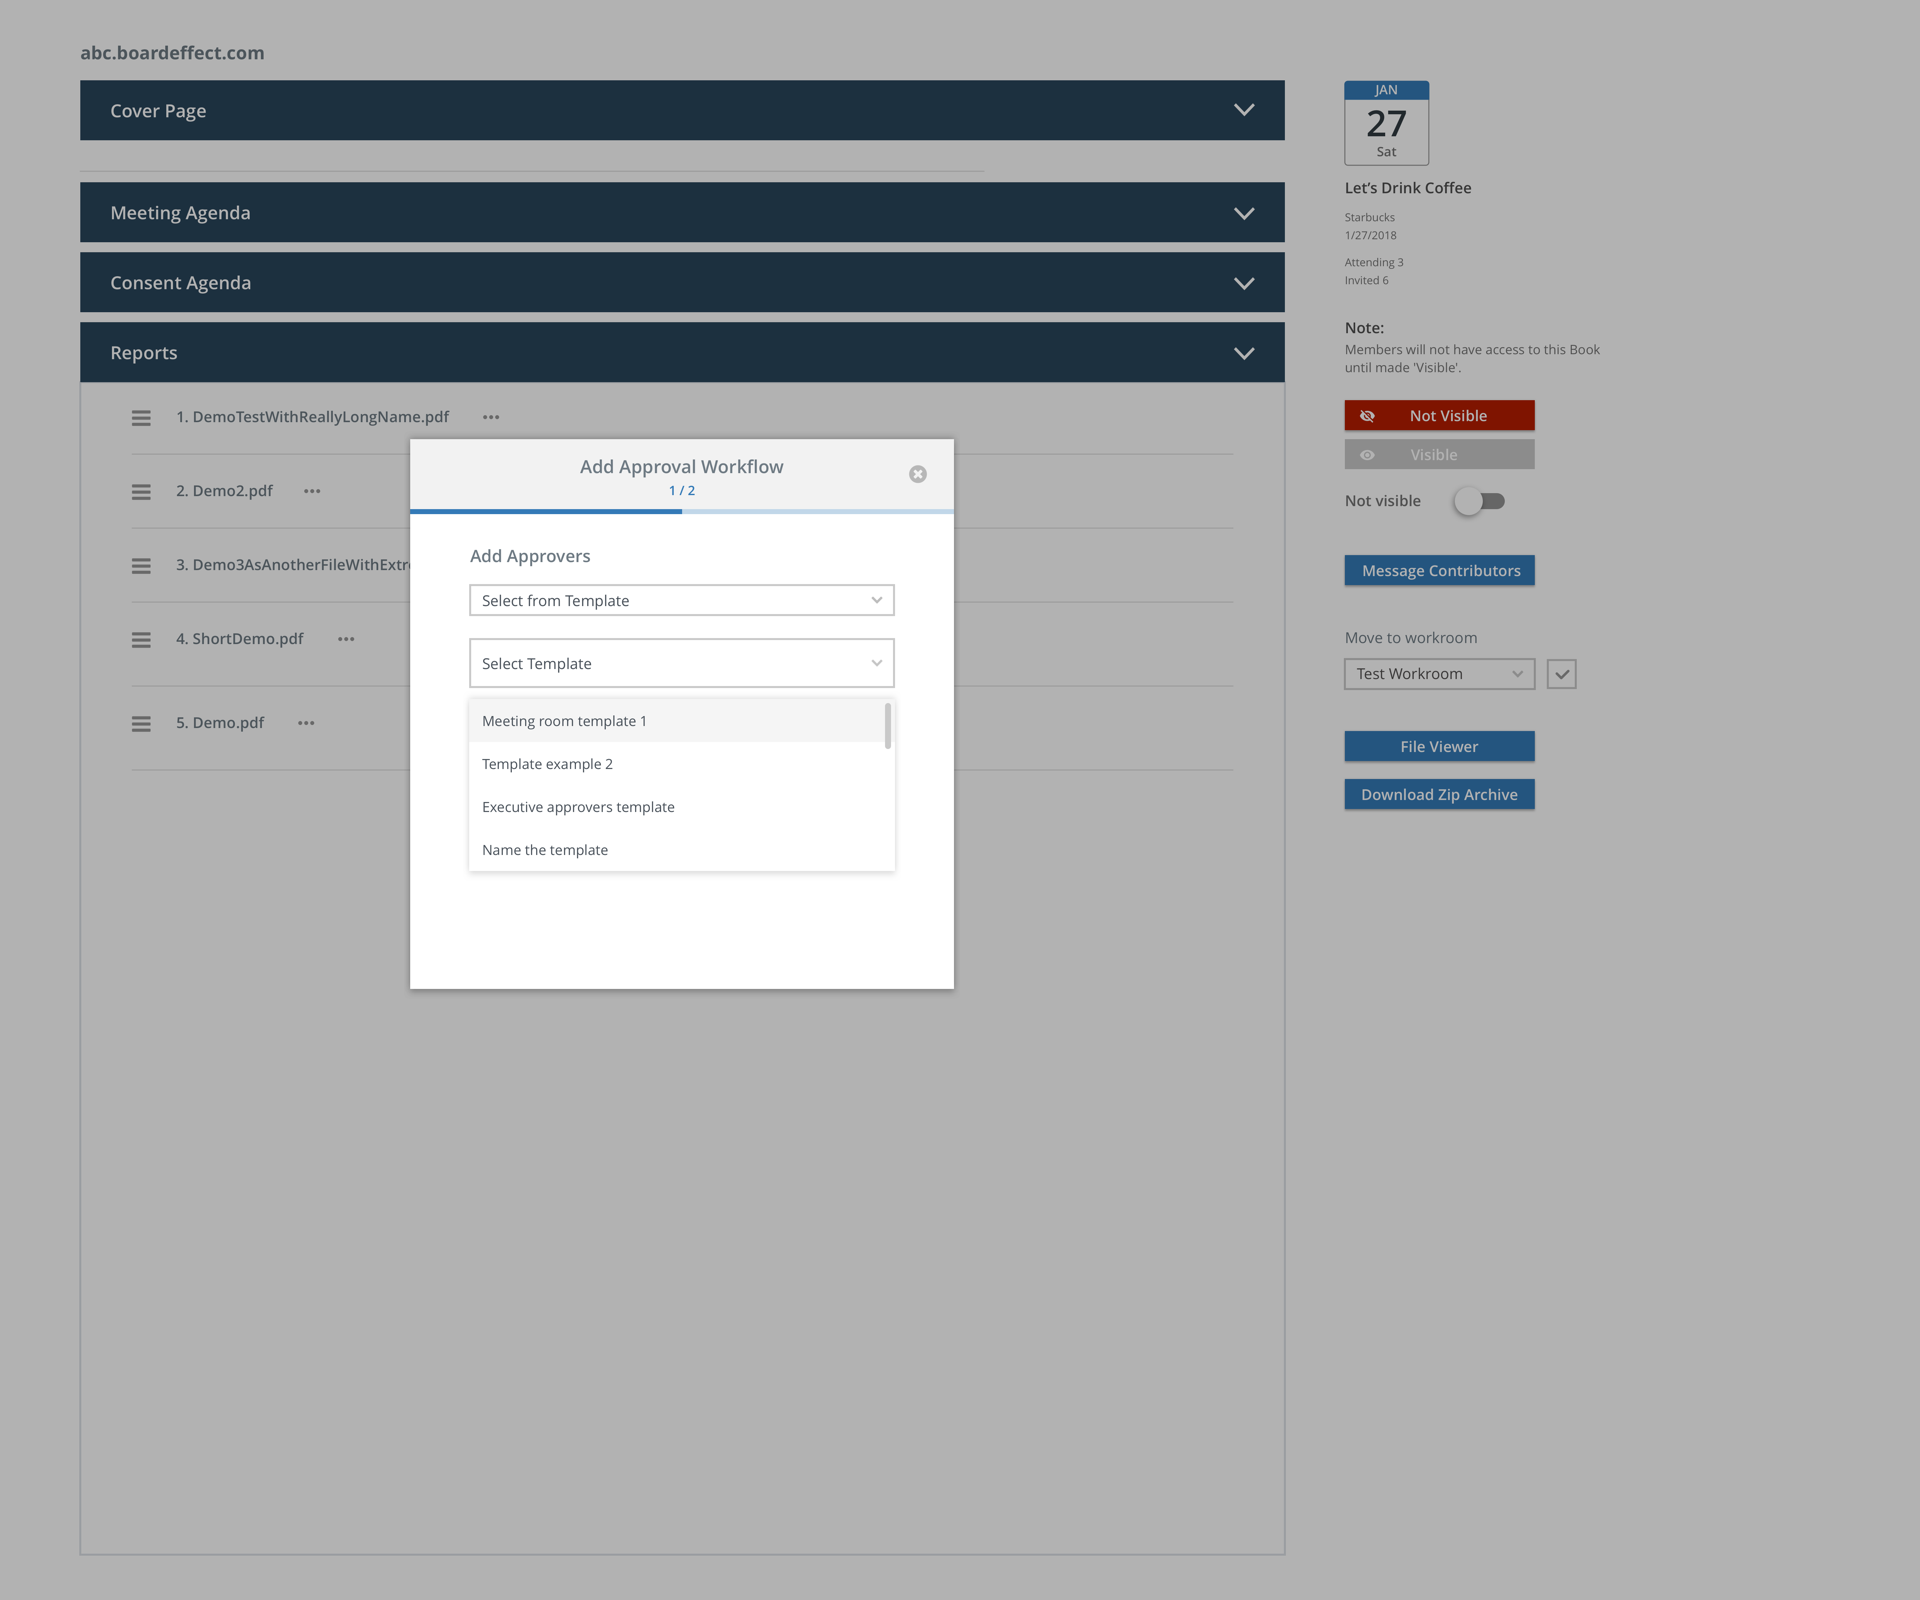Choose Meeting room template 1
The width and height of the screenshot is (1920, 1600).
[564, 721]
